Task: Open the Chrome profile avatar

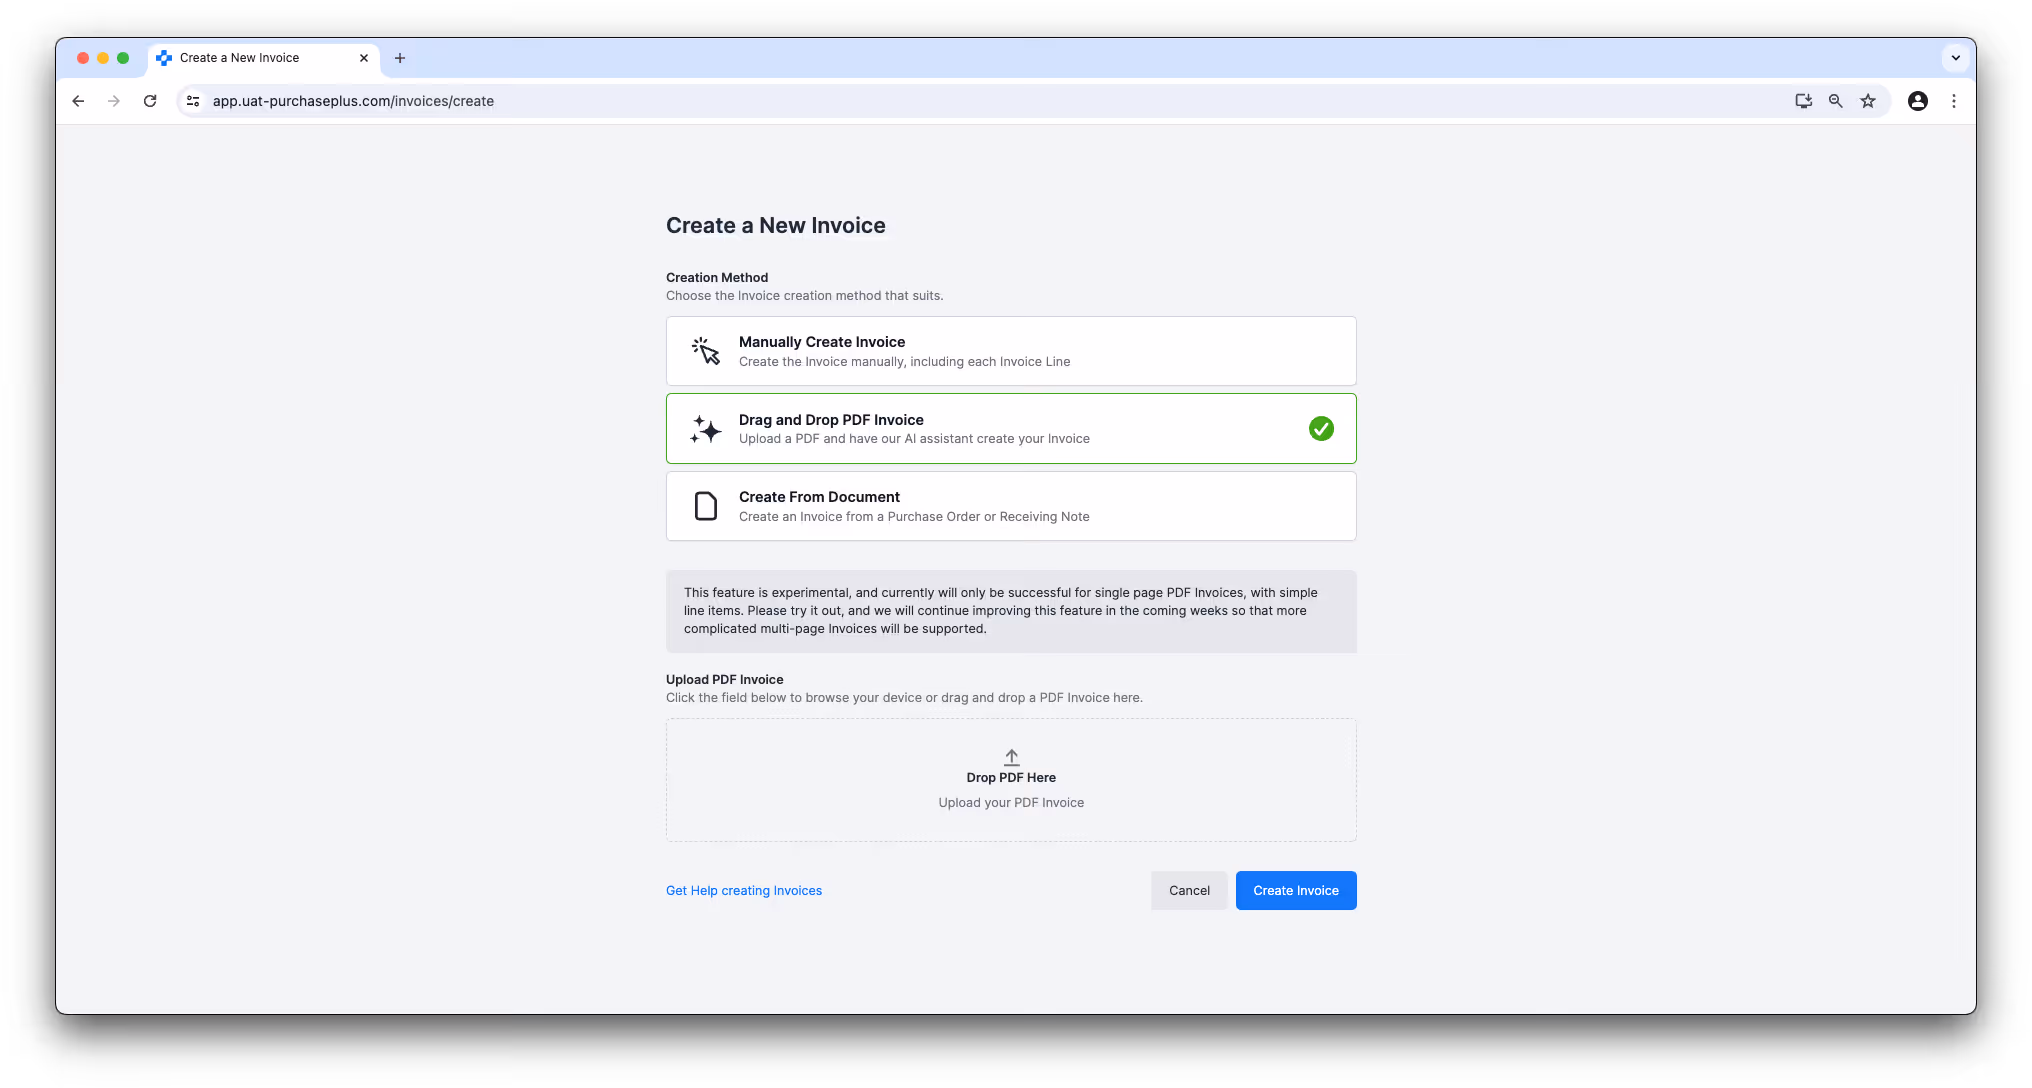Action: tap(1918, 101)
